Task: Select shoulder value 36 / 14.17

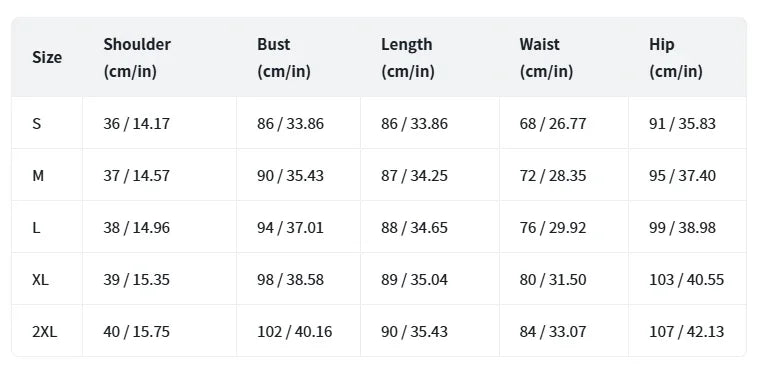Action: point(136,123)
